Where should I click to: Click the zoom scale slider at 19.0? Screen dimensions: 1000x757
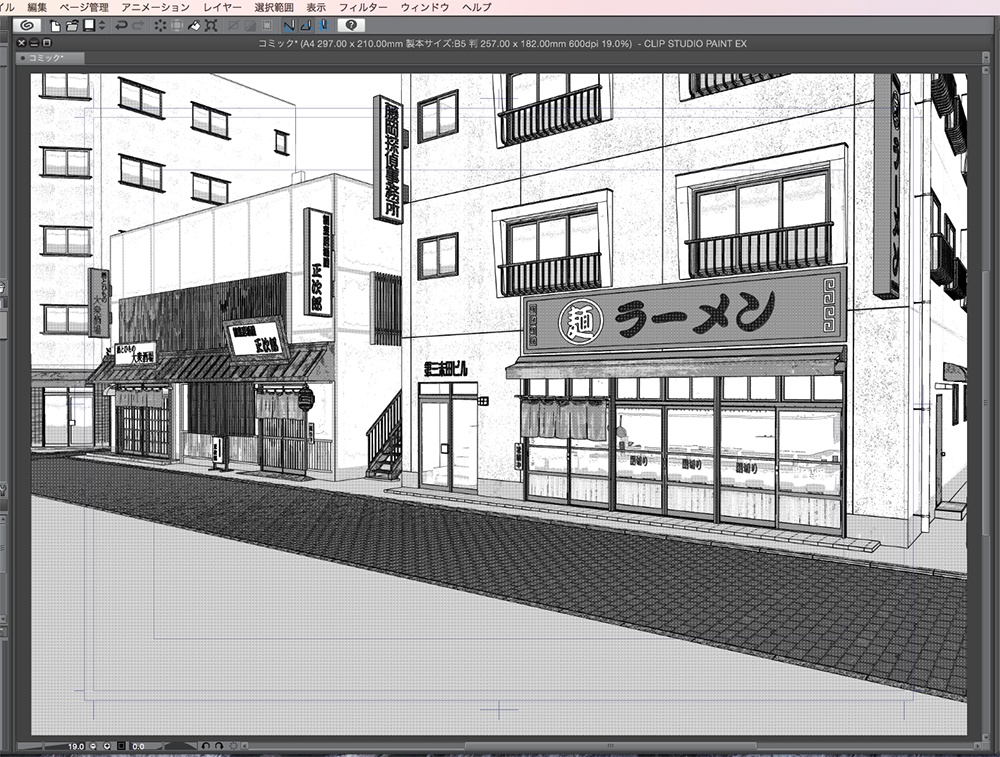click(x=51, y=746)
